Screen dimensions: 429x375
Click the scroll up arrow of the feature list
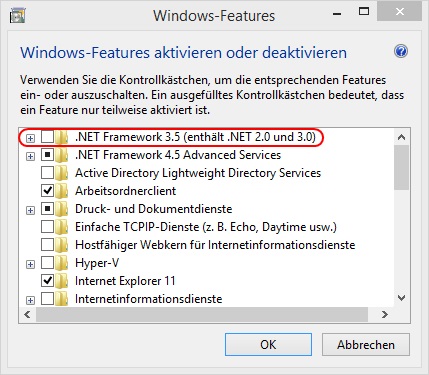pyautogui.click(x=402, y=137)
